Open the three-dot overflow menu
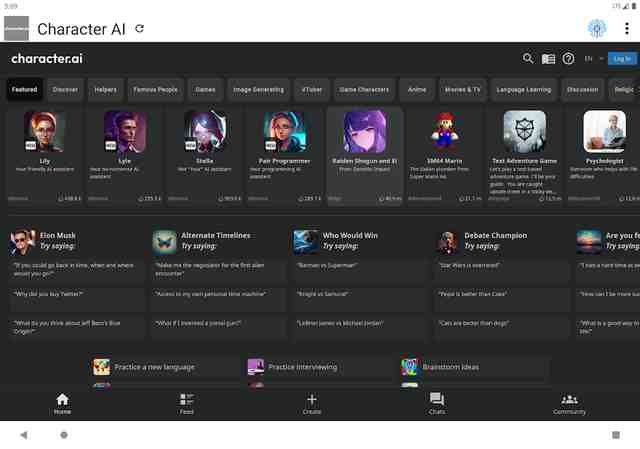The height and width of the screenshot is (449, 640). pos(627,28)
